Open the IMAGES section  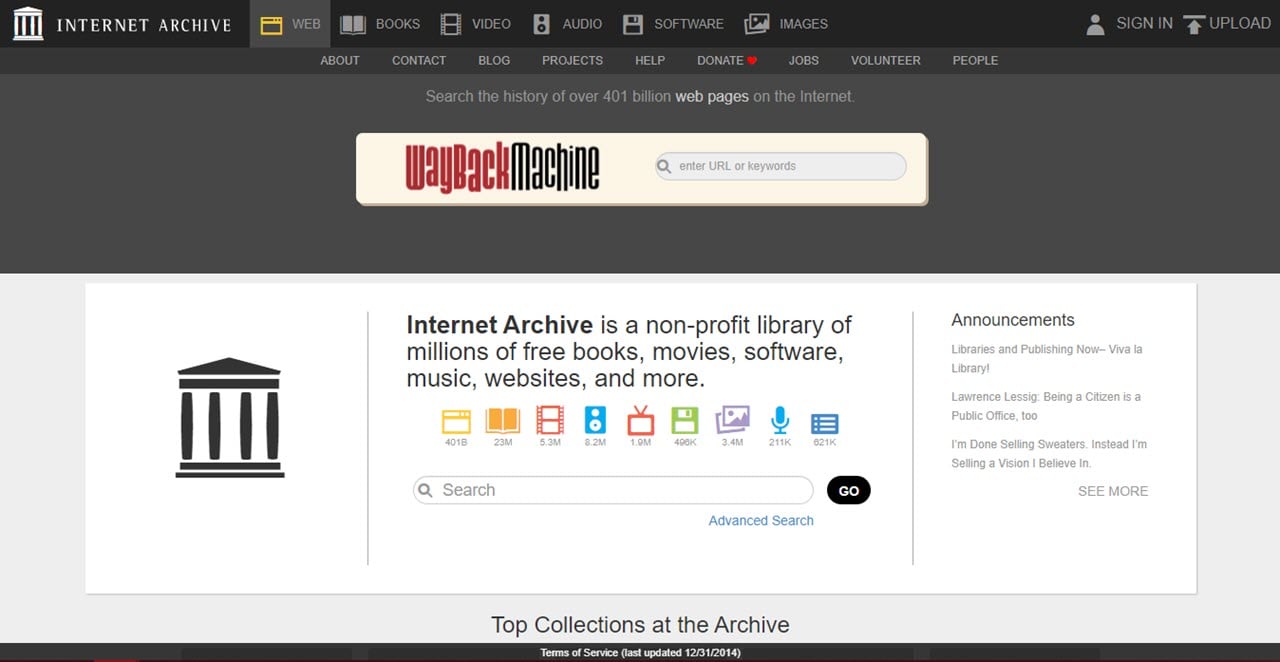804,24
